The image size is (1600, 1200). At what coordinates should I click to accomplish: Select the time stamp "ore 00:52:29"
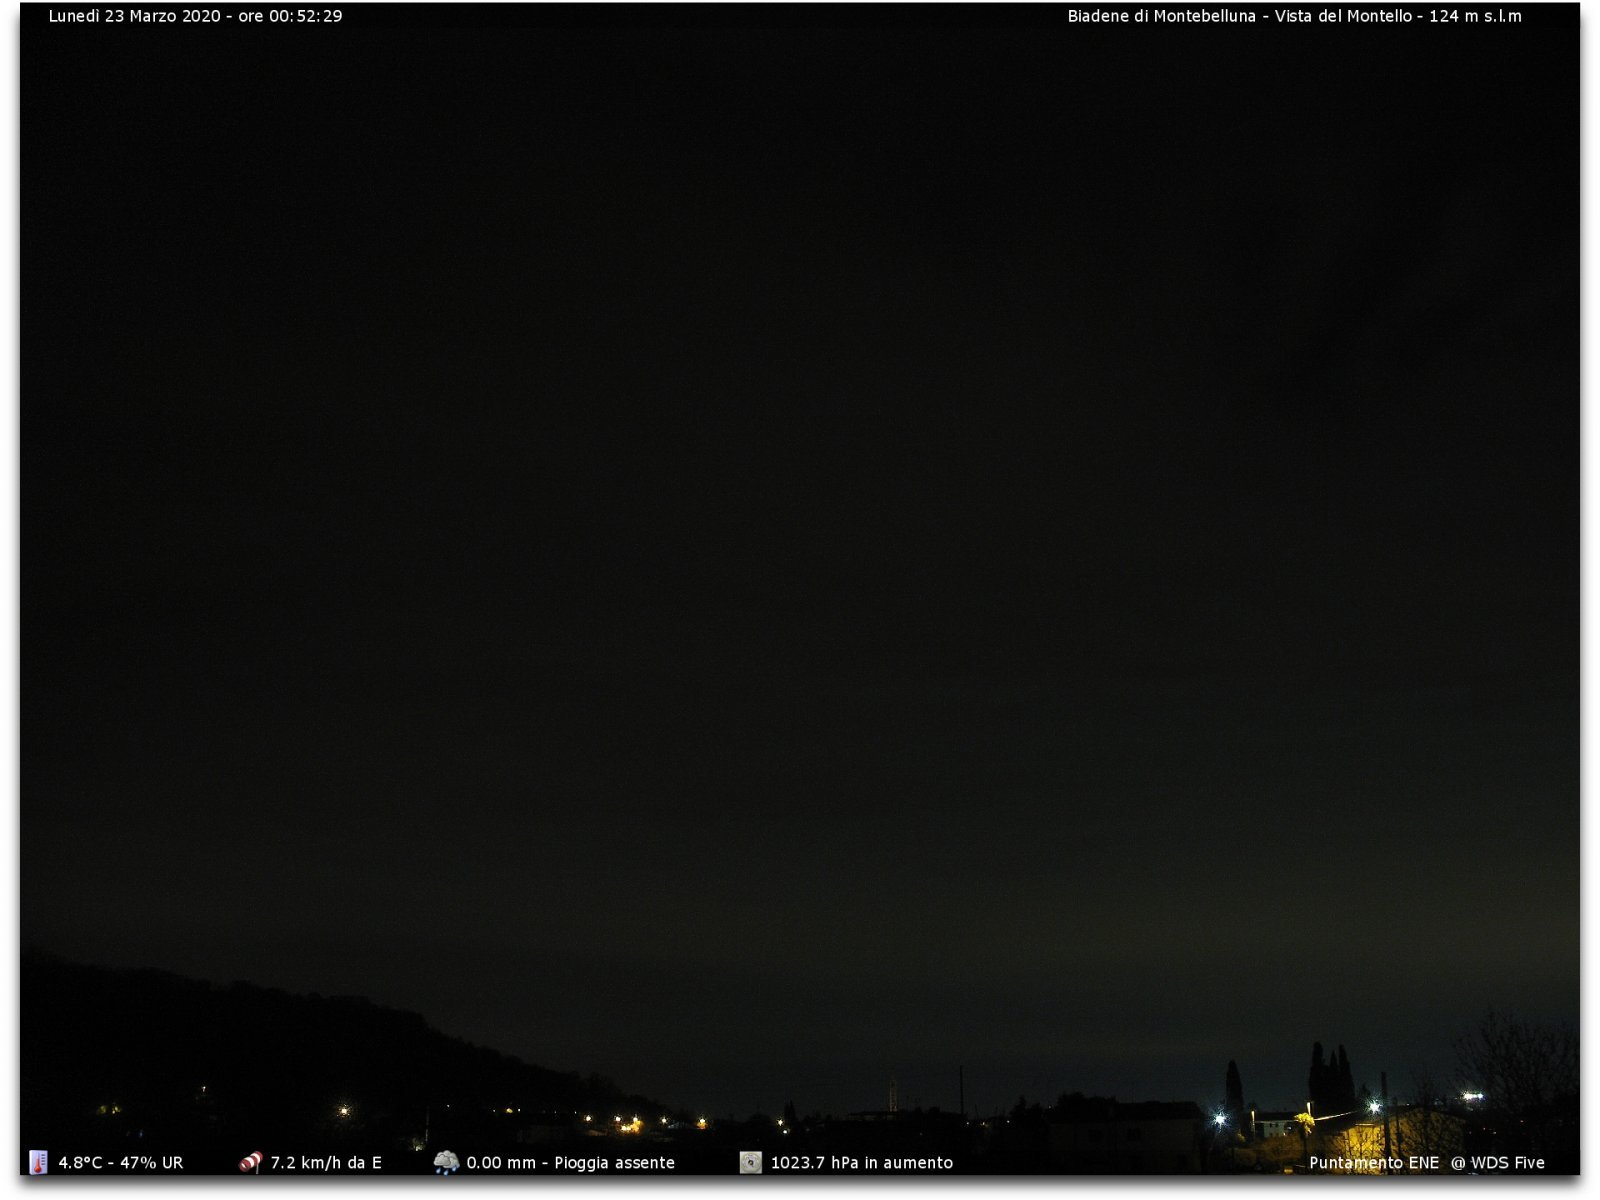(290, 16)
